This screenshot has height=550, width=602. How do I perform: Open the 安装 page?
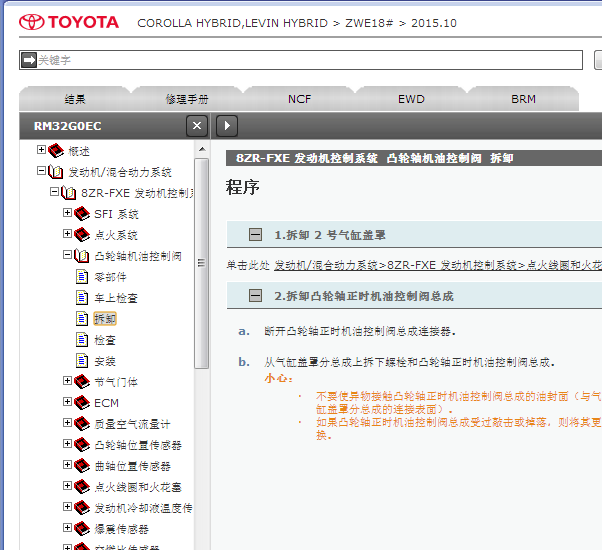[105, 361]
